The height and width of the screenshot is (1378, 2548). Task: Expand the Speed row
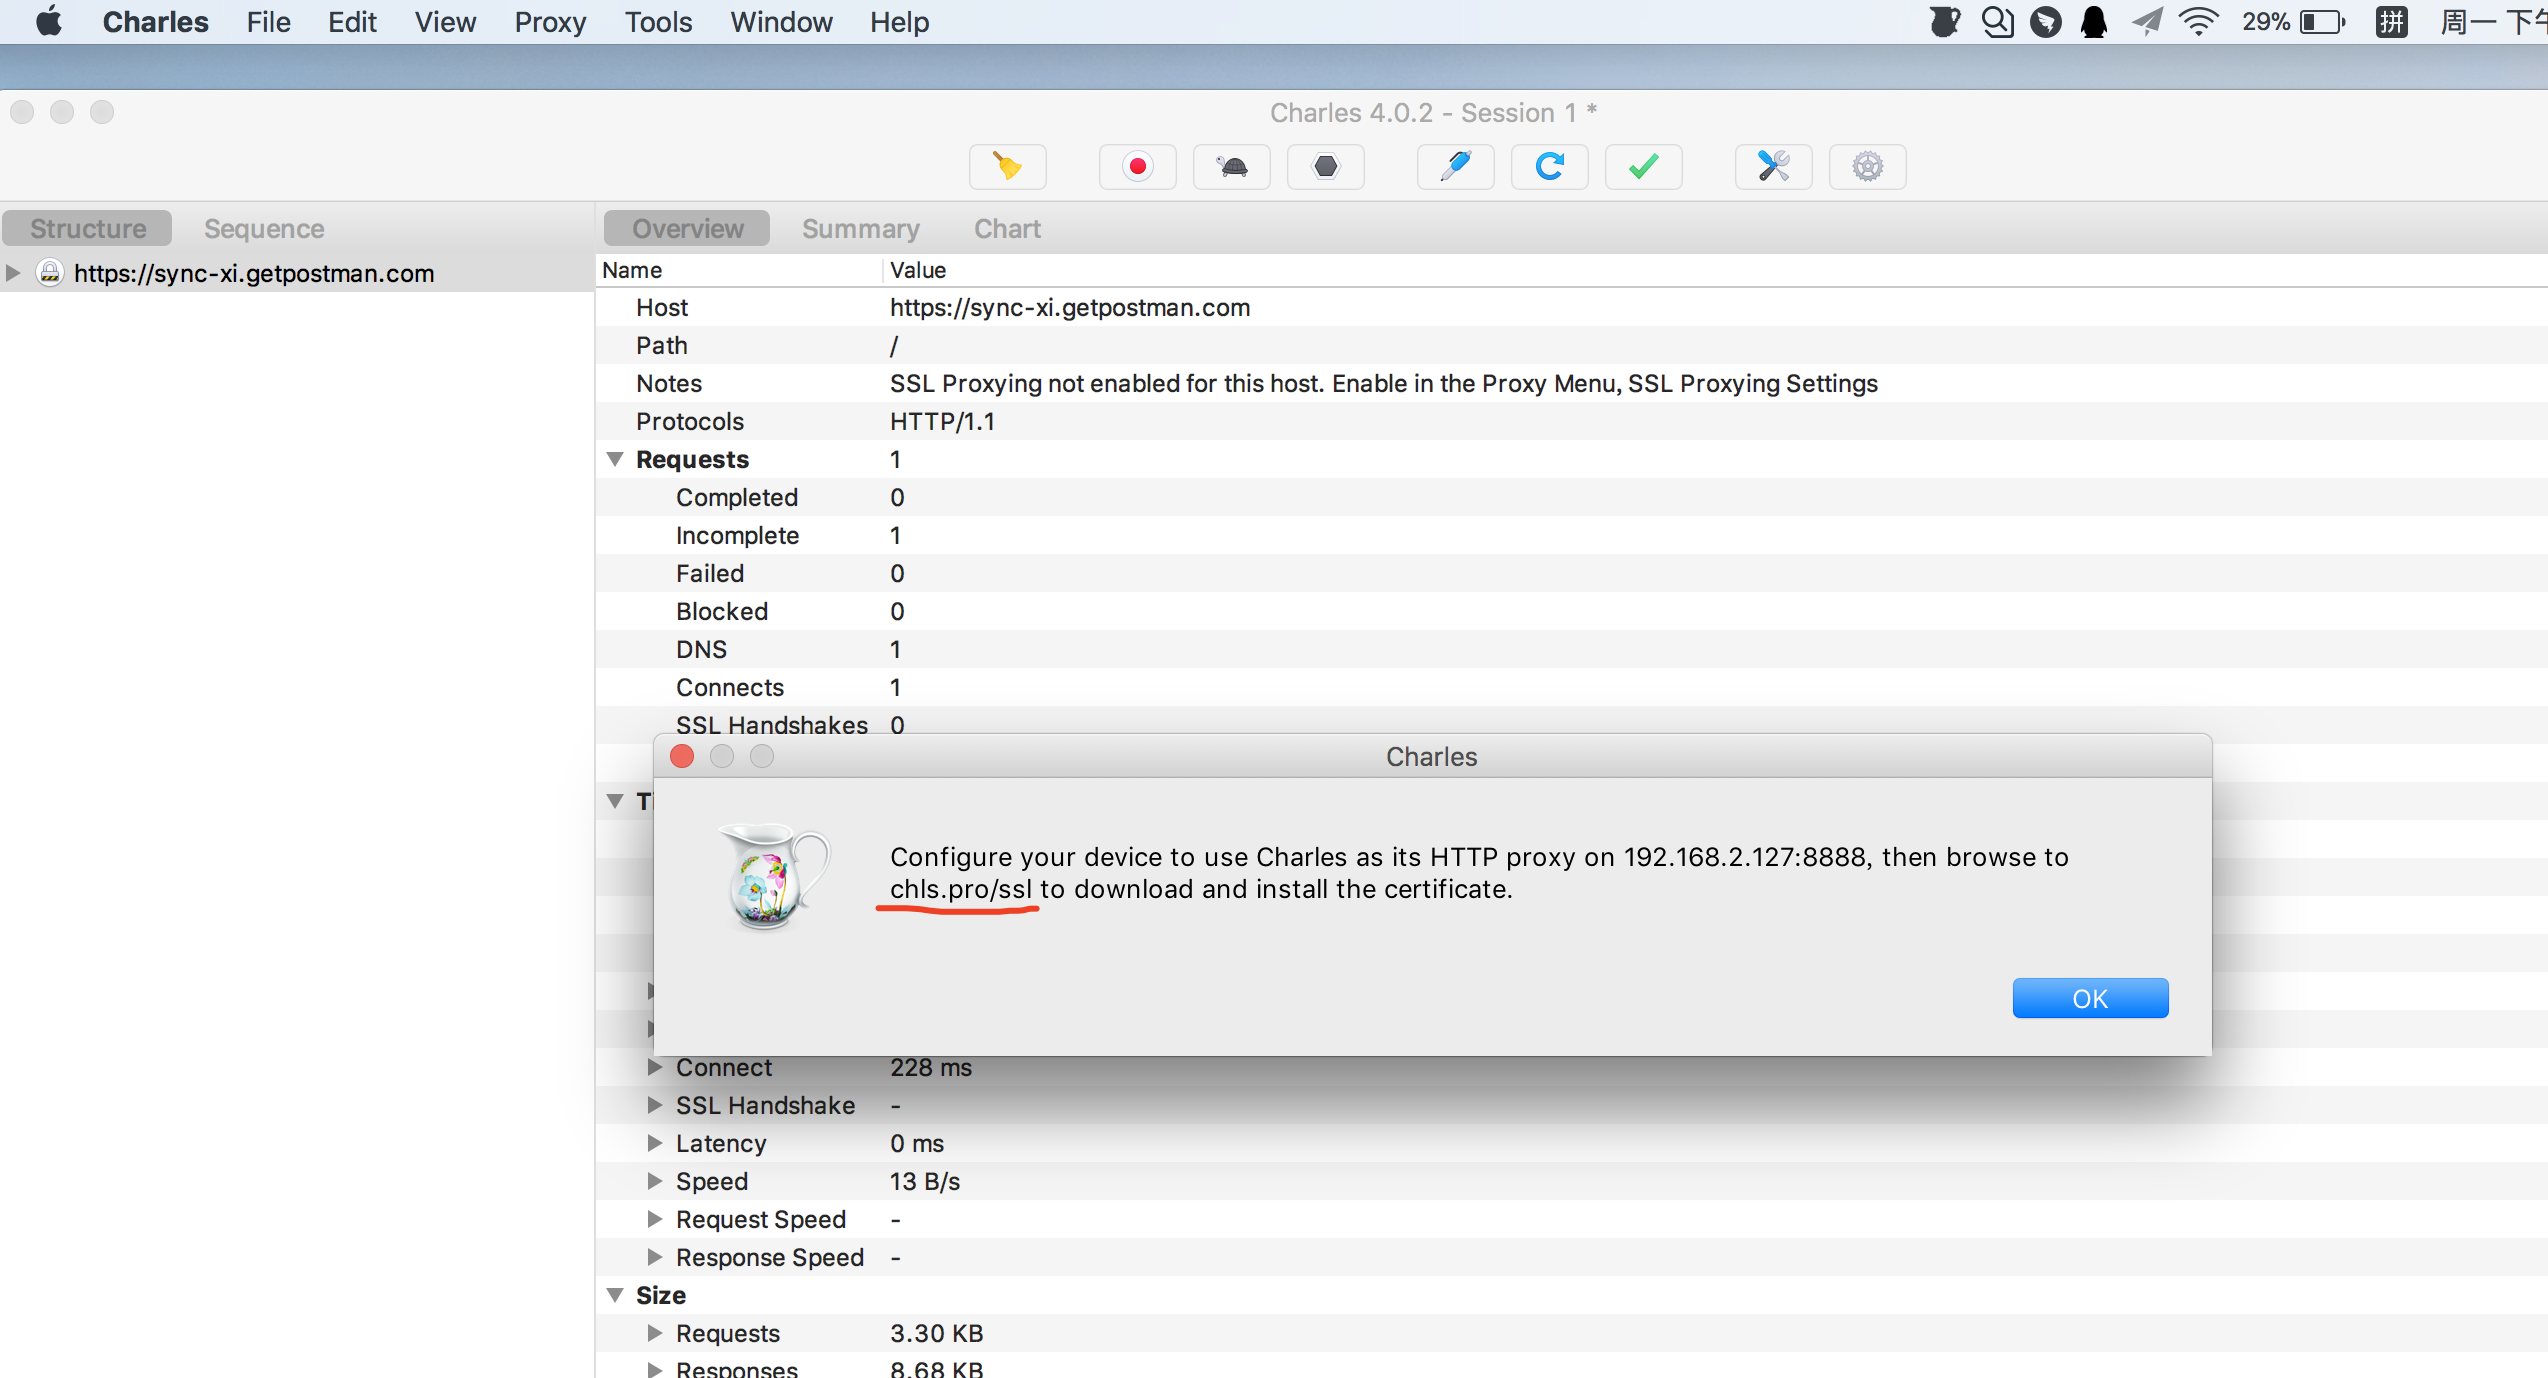click(655, 1181)
